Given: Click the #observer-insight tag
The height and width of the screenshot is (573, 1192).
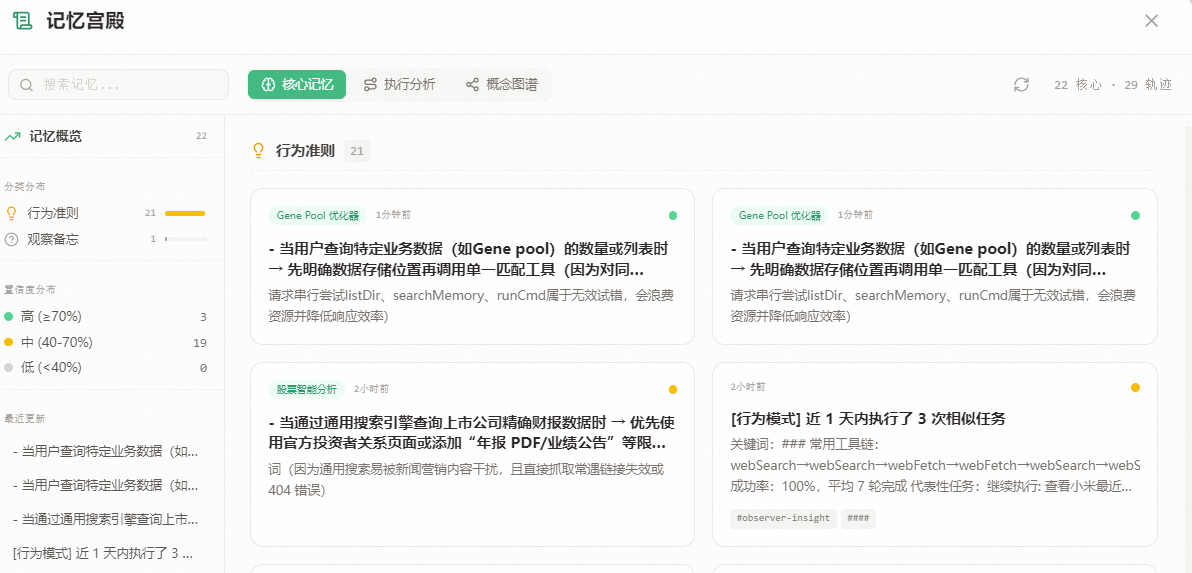Looking at the screenshot, I should tap(783, 518).
